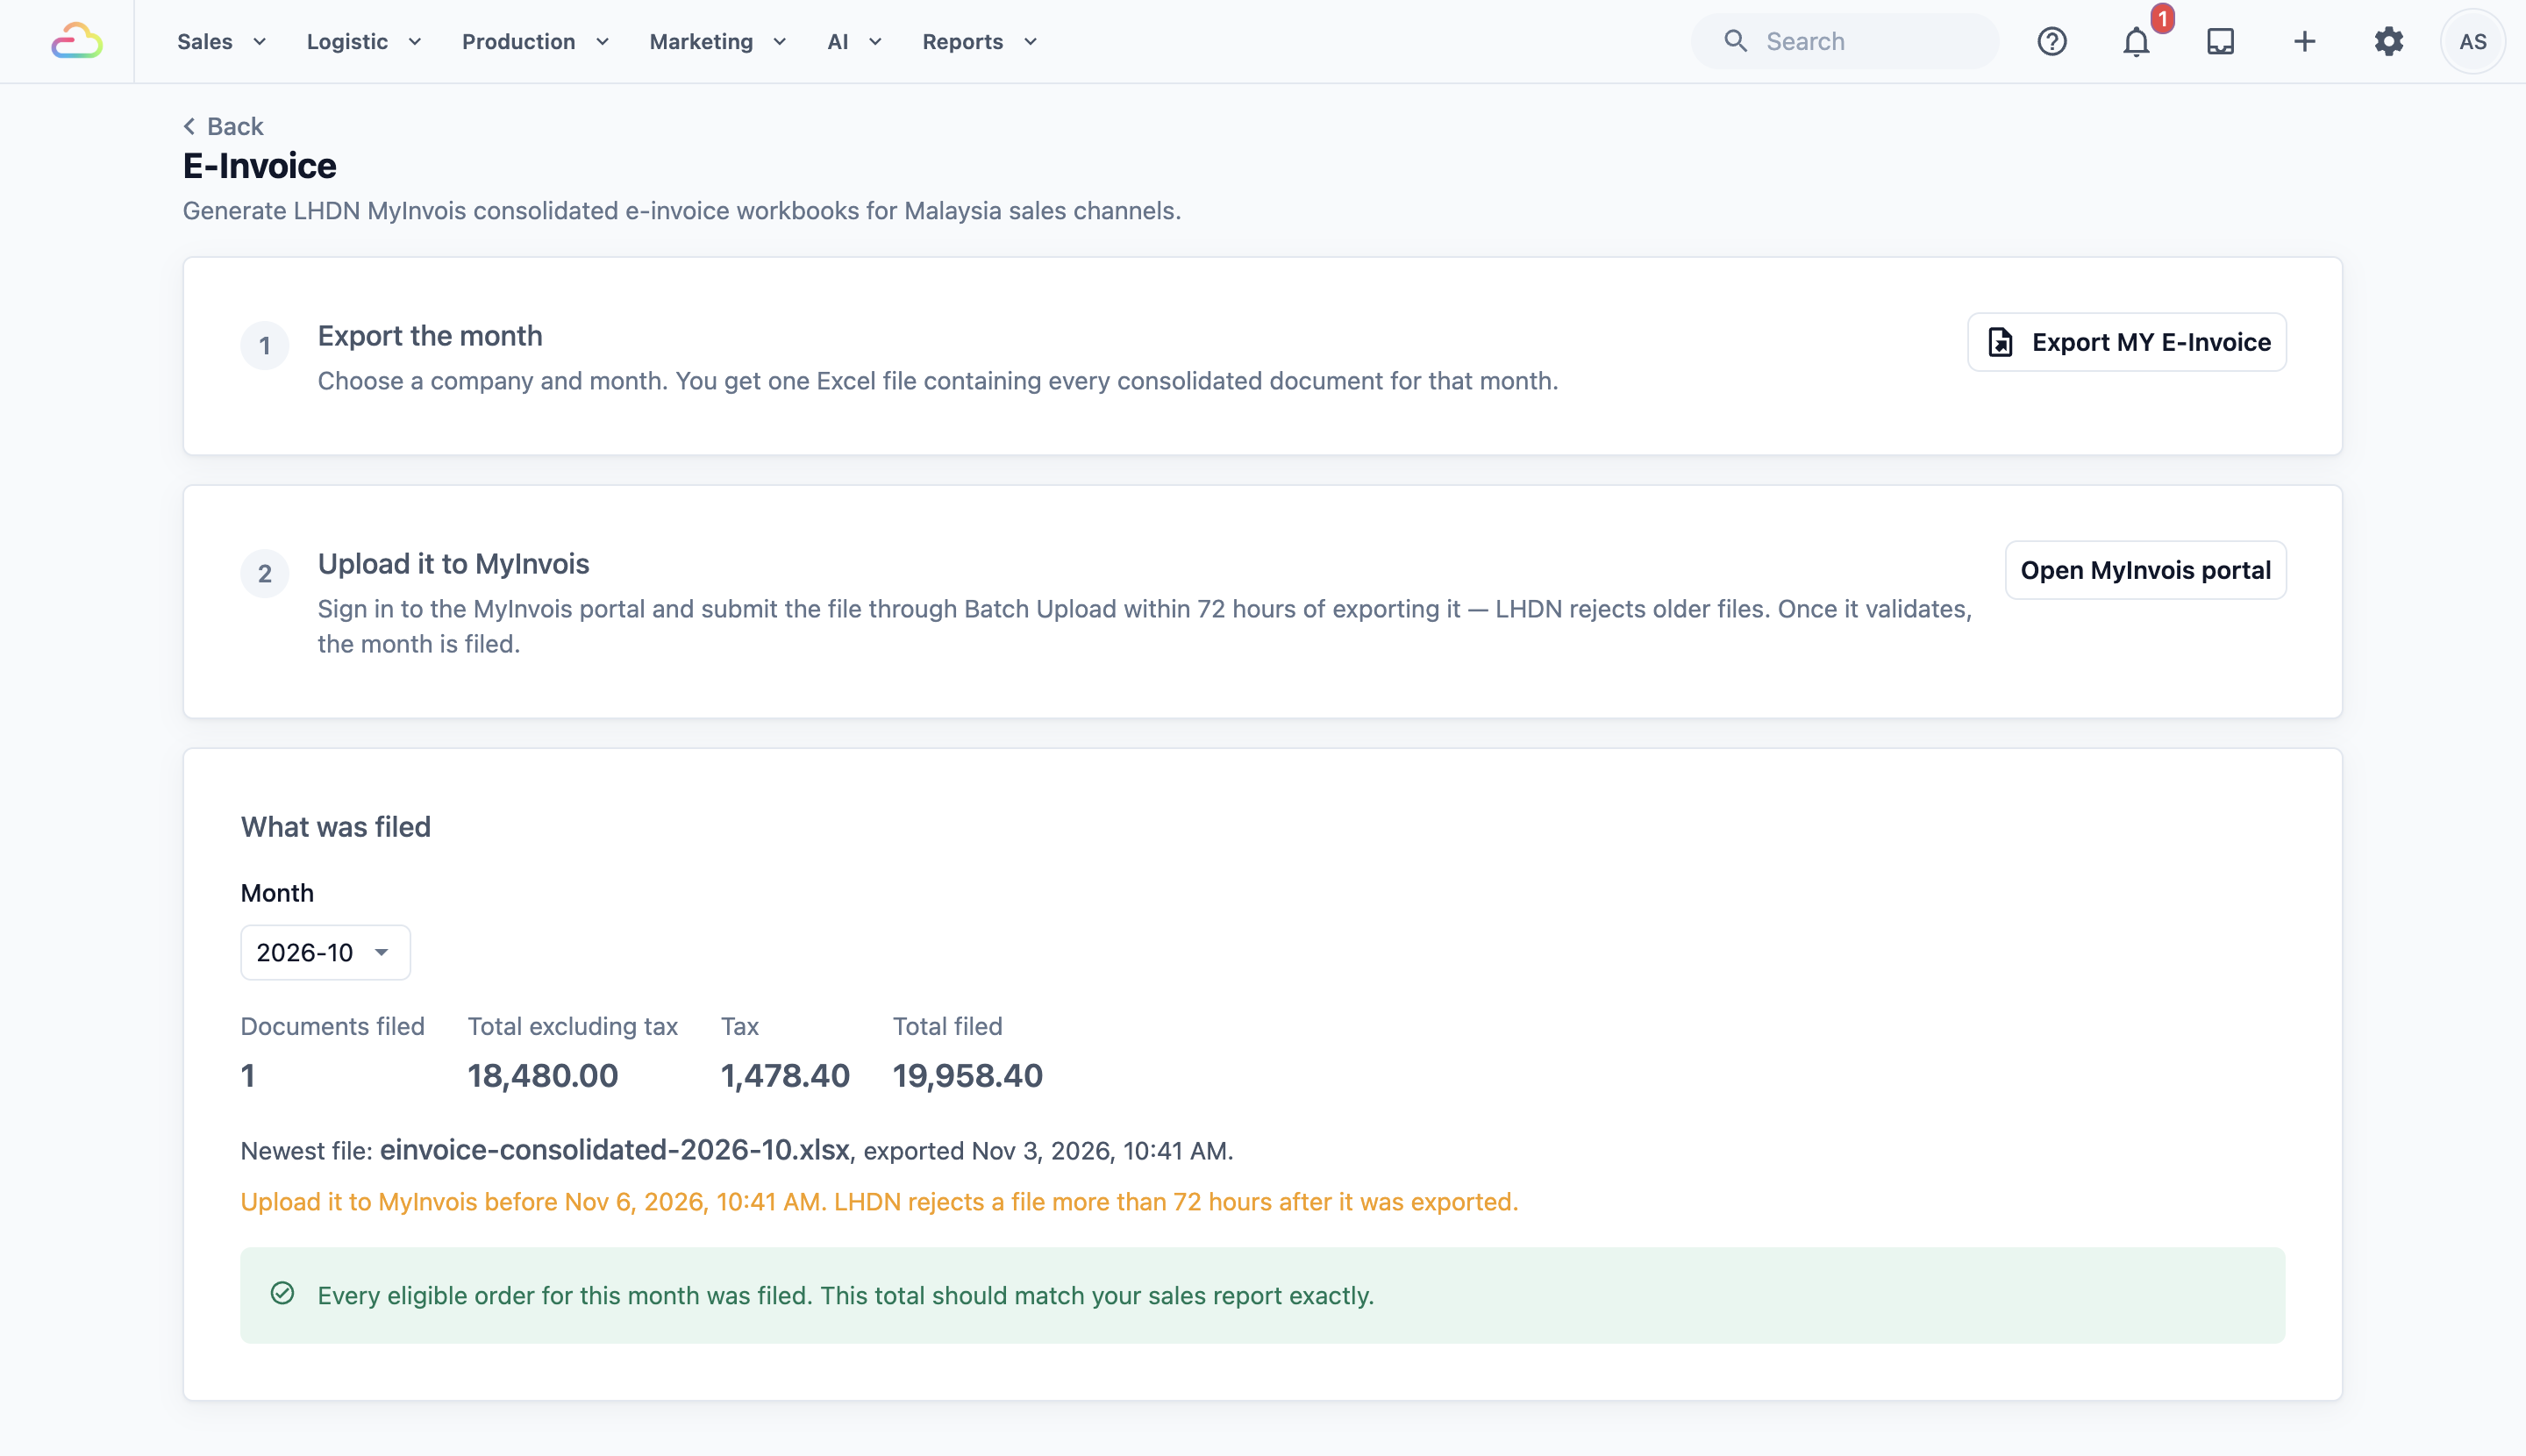This screenshot has height=1456, width=2526.
Task: Expand the Marketing menu
Action: [717, 41]
